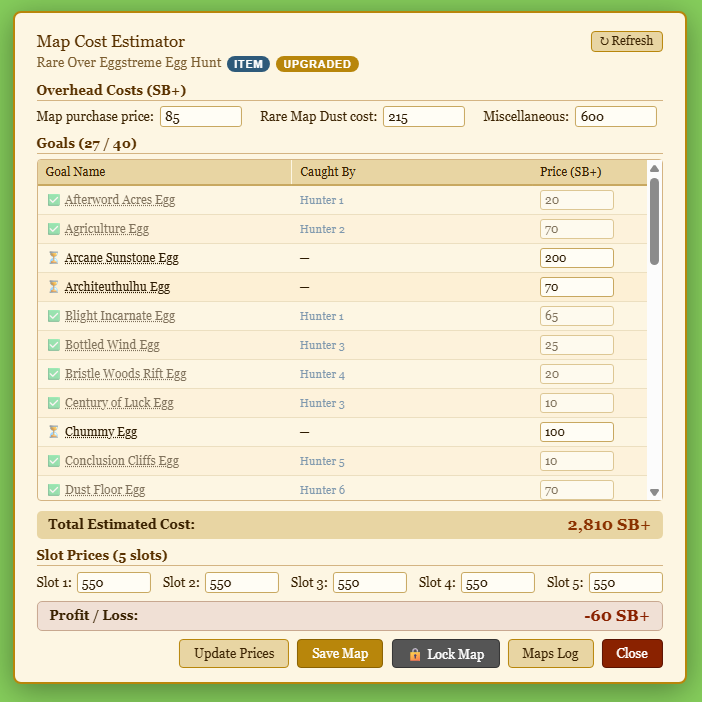The width and height of the screenshot is (702, 702).
Task: Click the goals list scroll up arrow
Action: coord(655,168)
